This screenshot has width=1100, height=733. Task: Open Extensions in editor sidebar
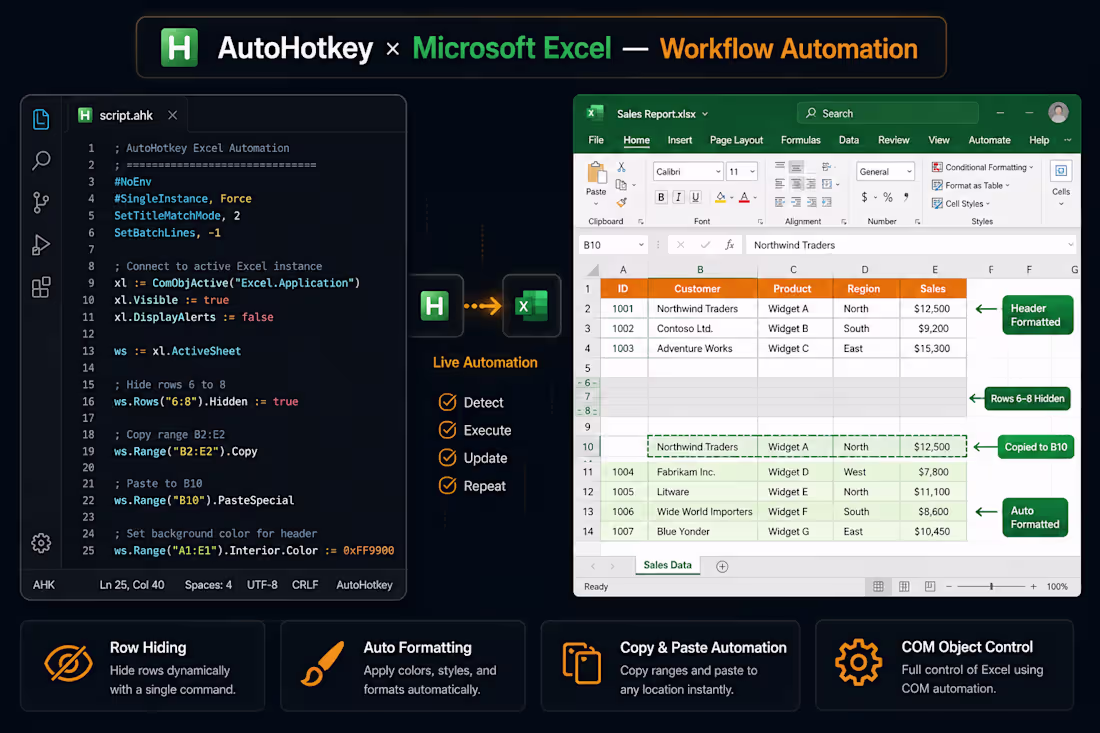click(41, 287)
